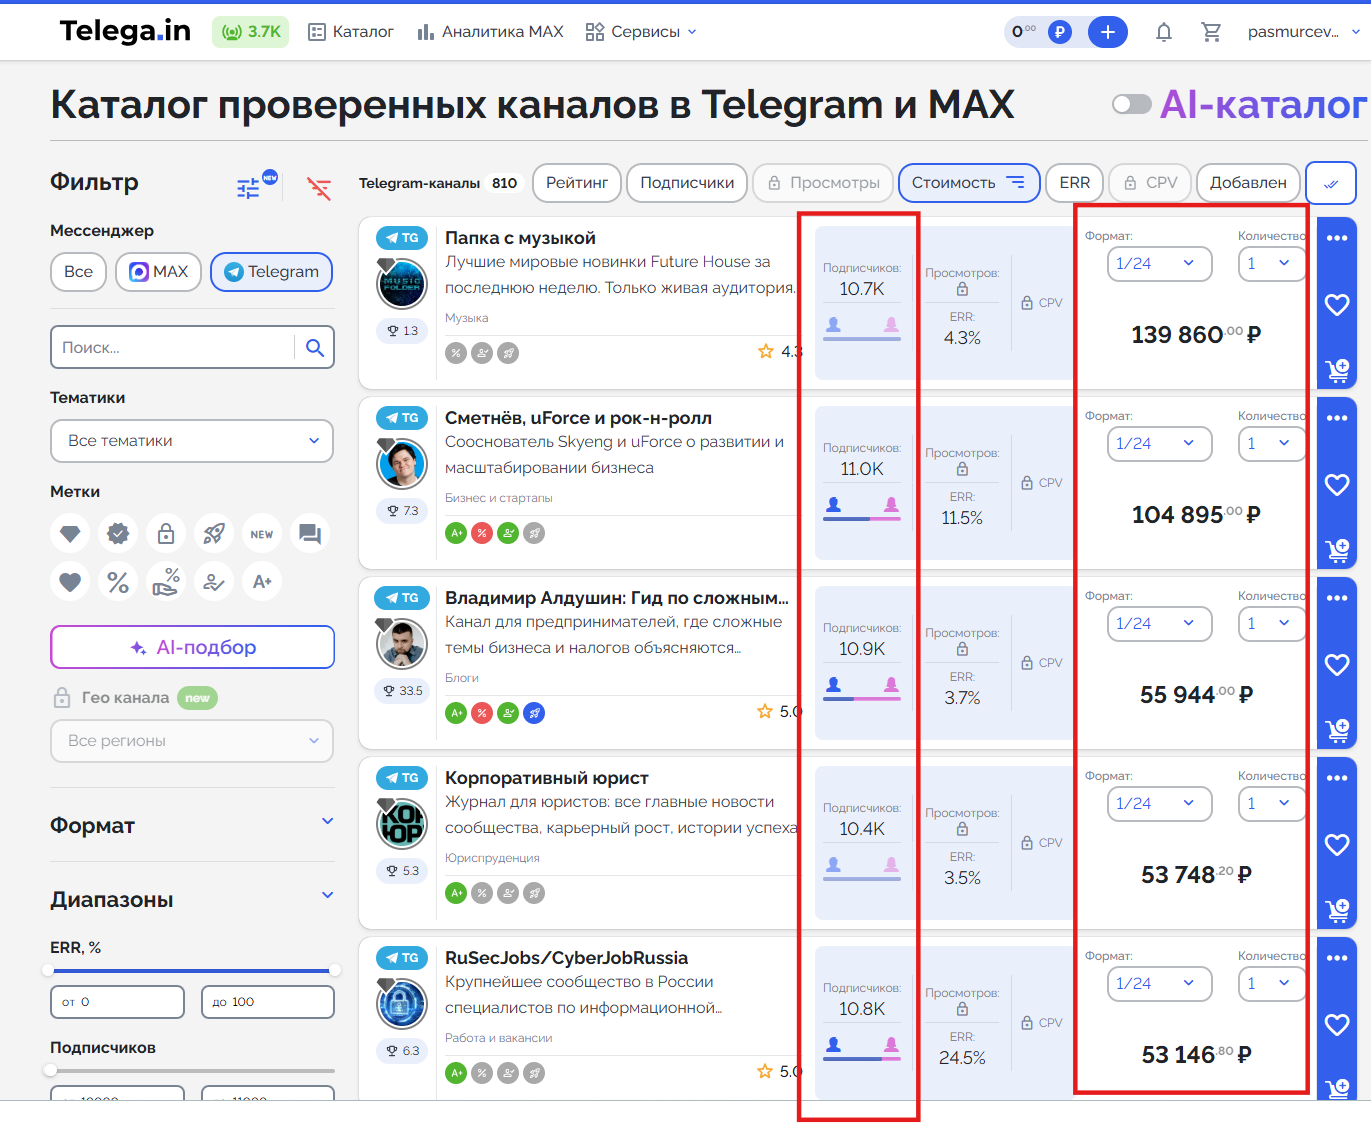Submit search with magnifier icon
The width and height of the screenshot is (1371, 1123).
coord(315,347)
